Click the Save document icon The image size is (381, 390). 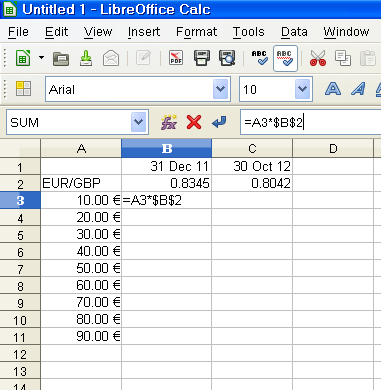coord(86,58)
